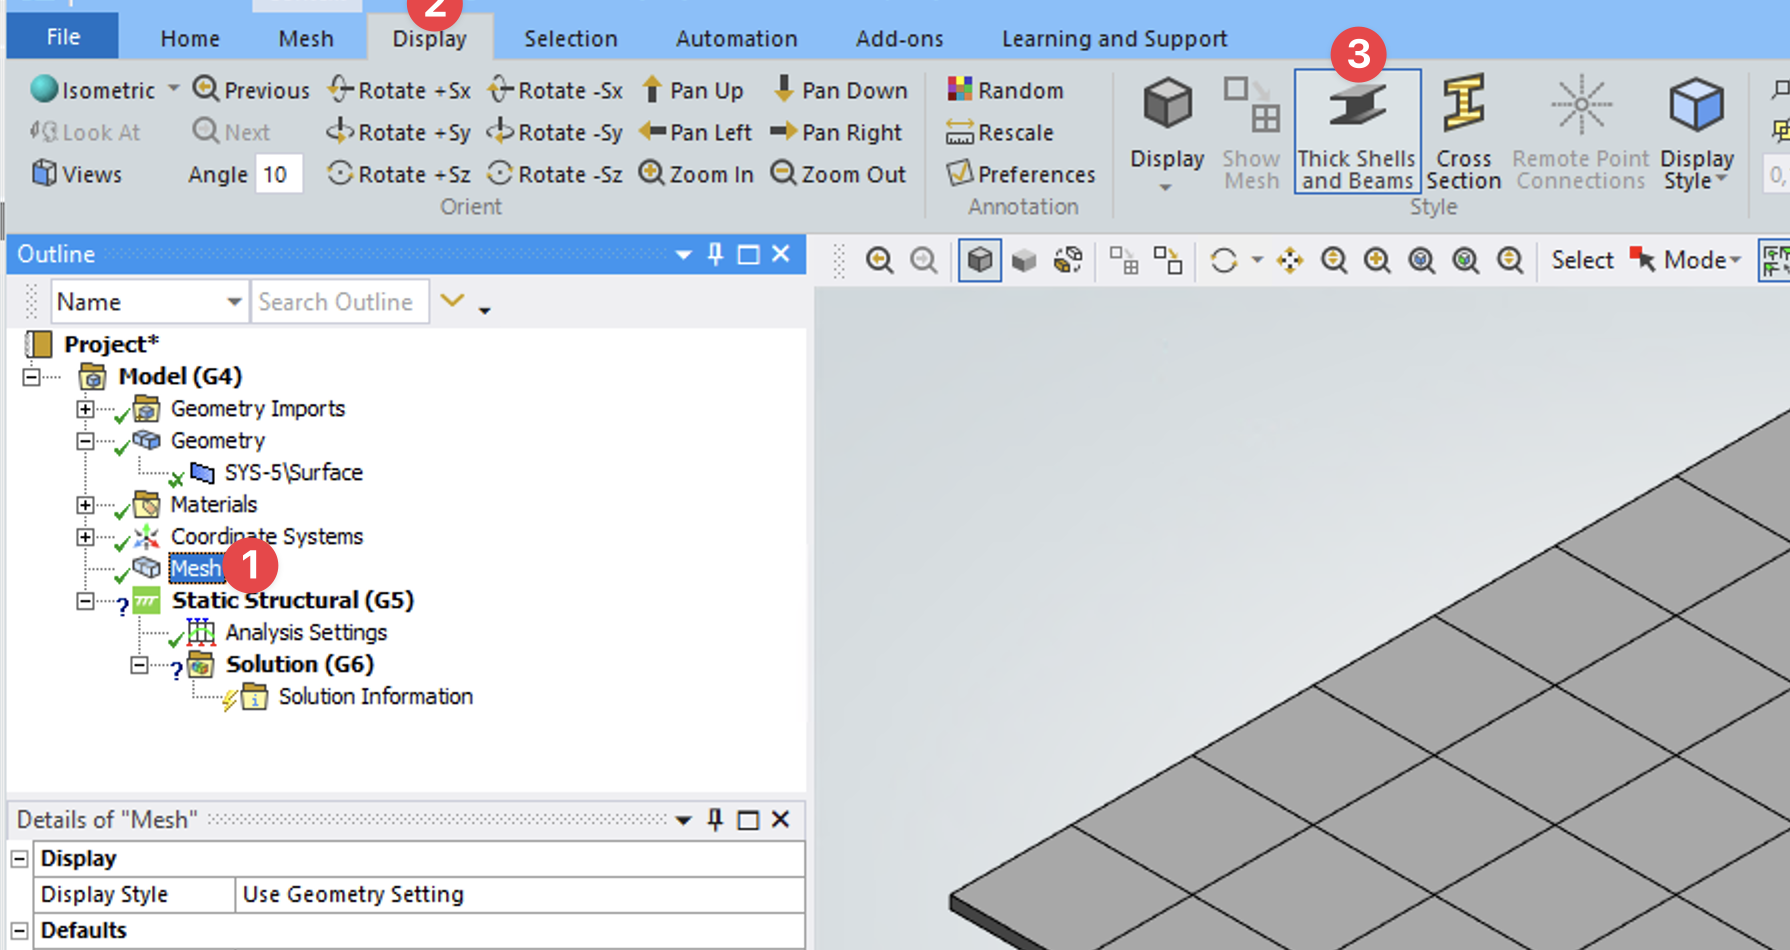Click the Search Outline text box

338,302
